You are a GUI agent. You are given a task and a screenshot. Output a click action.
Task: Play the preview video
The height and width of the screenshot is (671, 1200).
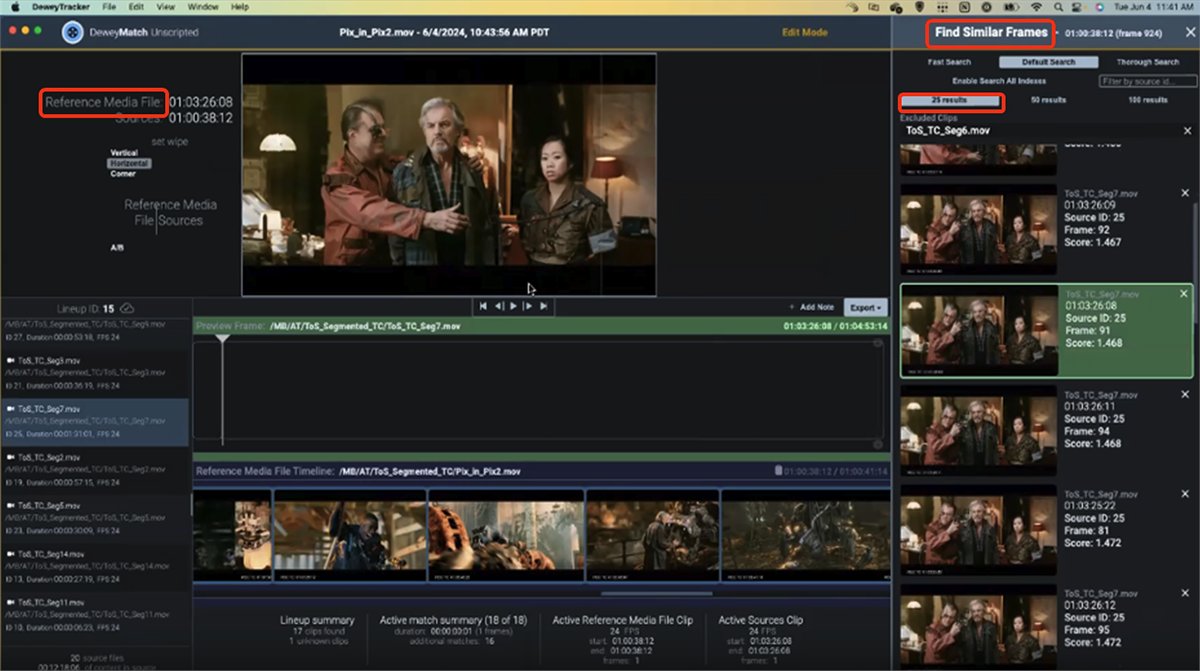click(x=513, y=306)
